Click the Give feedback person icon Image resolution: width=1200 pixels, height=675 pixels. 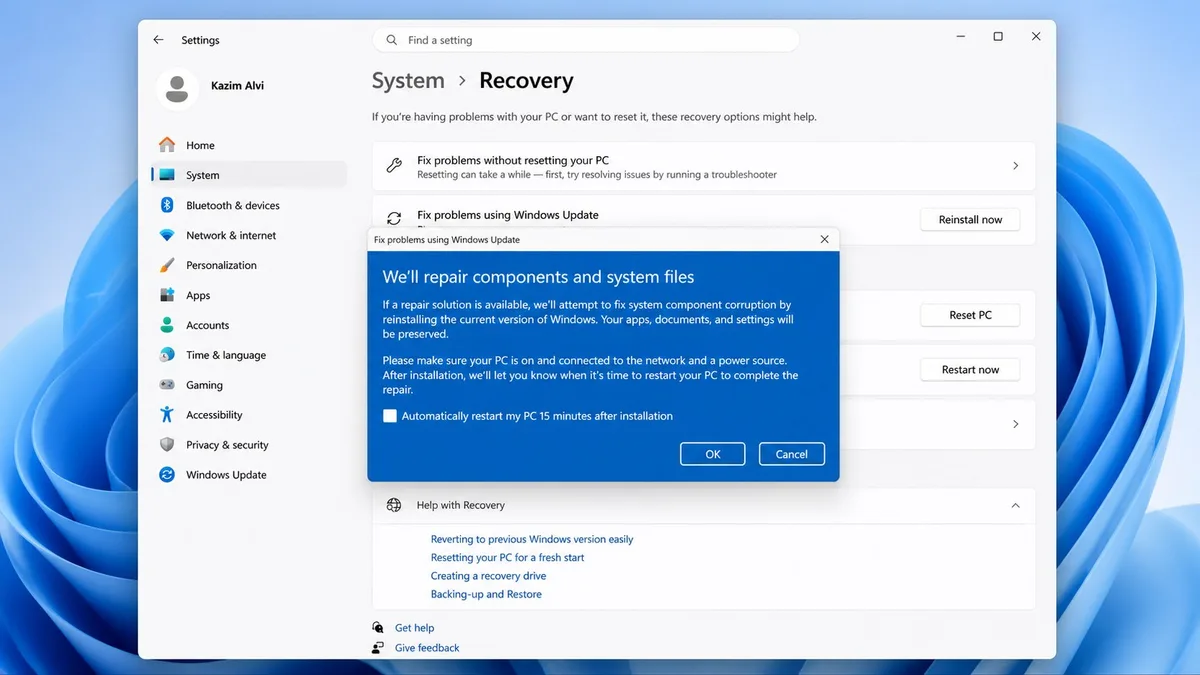(378, 647)
